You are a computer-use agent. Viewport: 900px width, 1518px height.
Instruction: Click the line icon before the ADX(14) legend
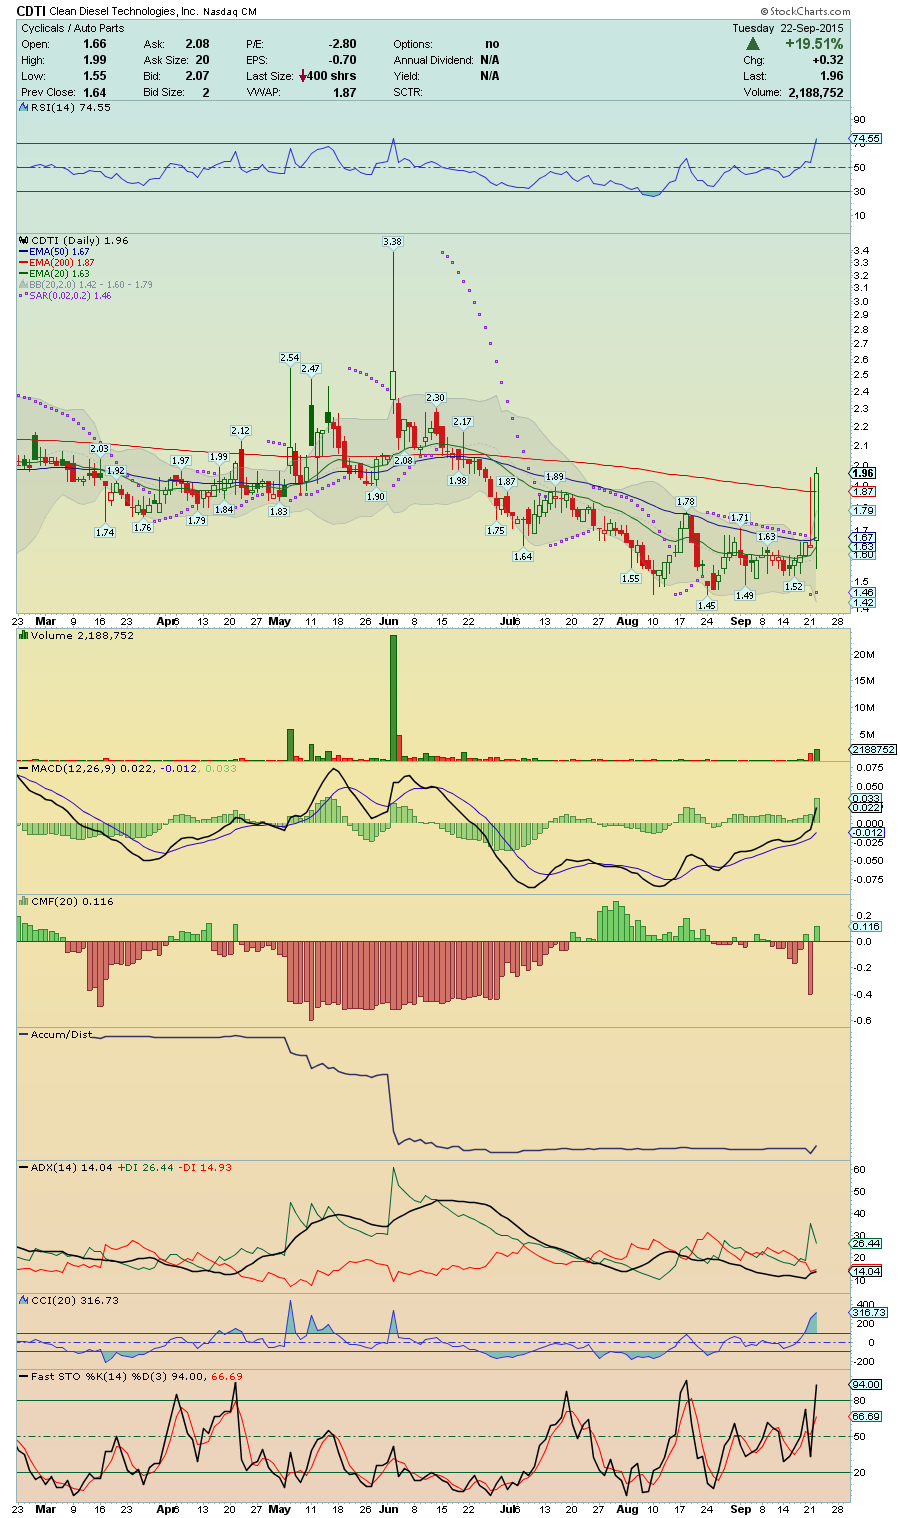click(24, 1167)
